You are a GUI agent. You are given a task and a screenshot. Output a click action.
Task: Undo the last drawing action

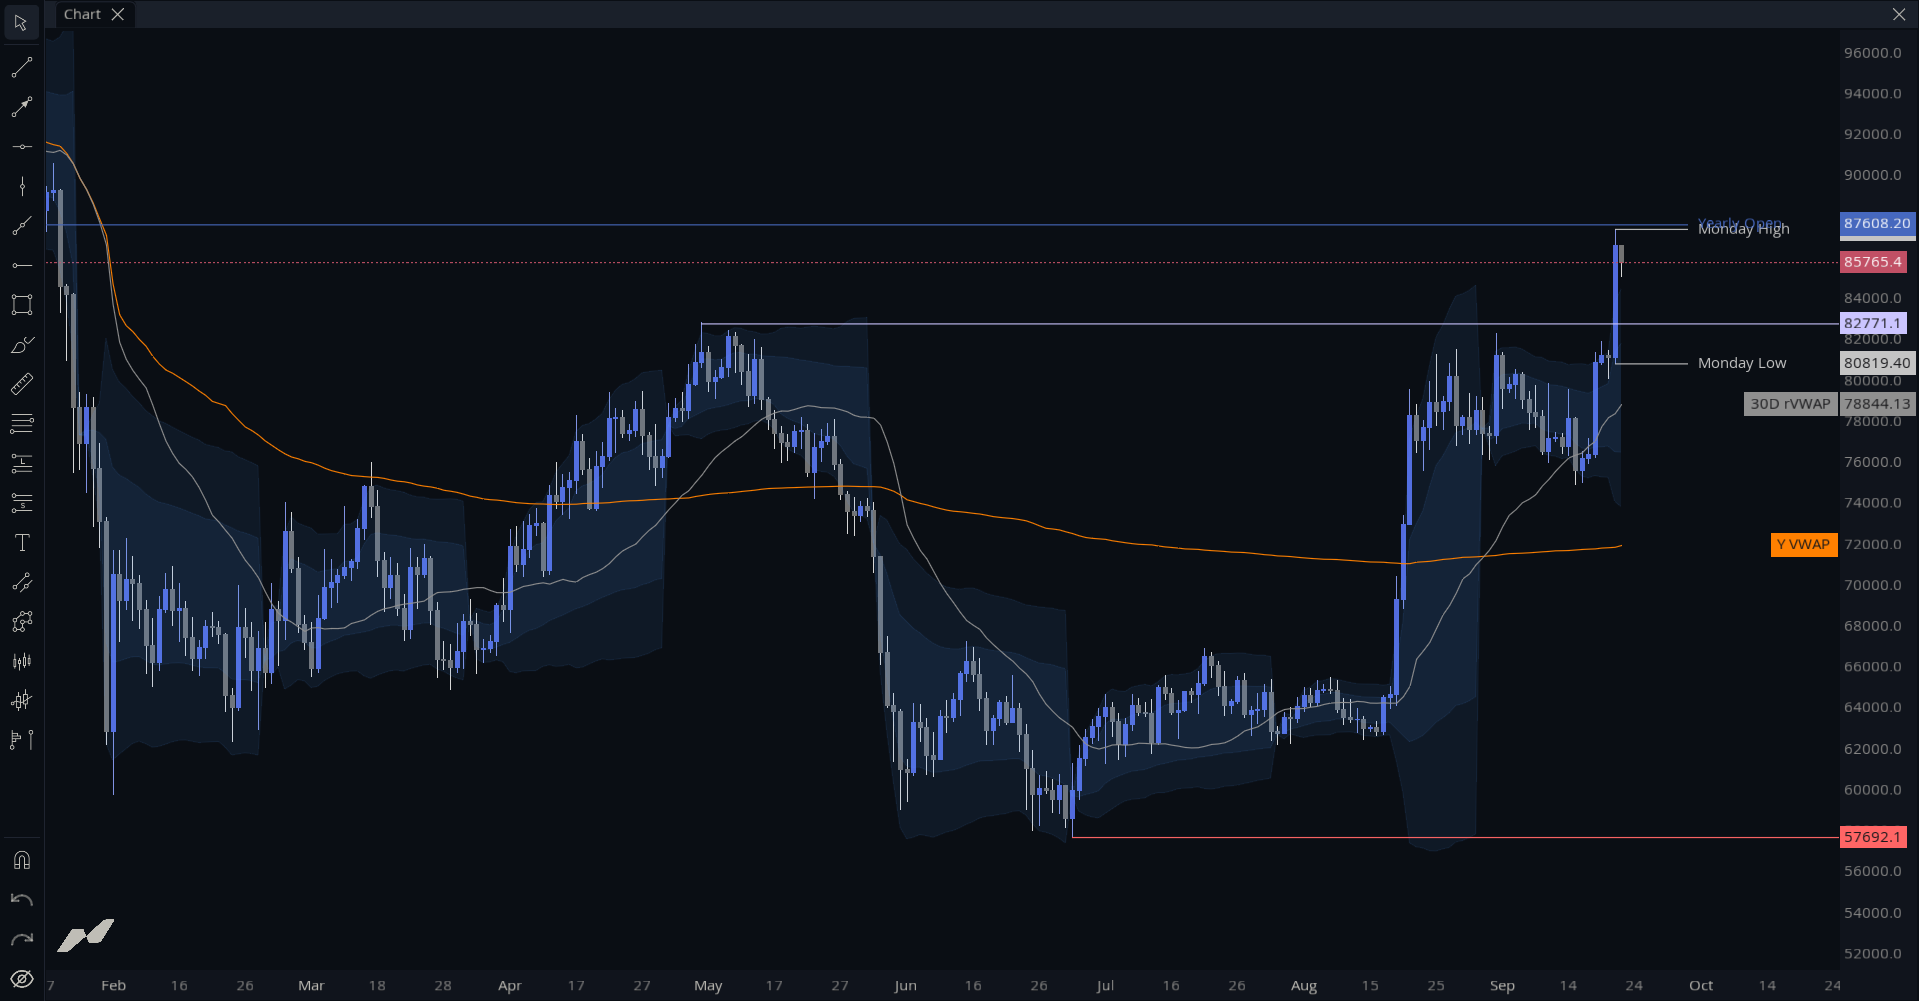click(21, 900)
